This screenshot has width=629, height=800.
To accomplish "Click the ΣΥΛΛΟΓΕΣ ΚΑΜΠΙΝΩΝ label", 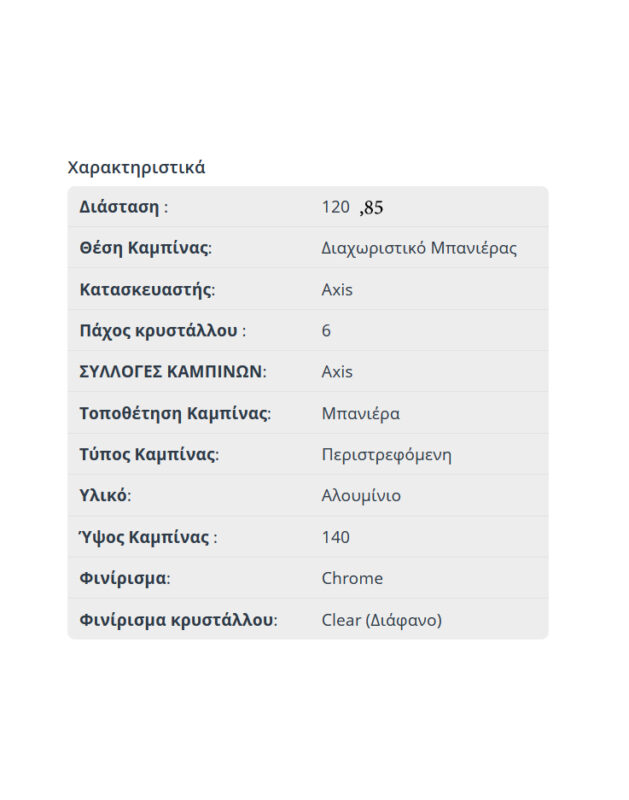I will (x=171, y=372).
